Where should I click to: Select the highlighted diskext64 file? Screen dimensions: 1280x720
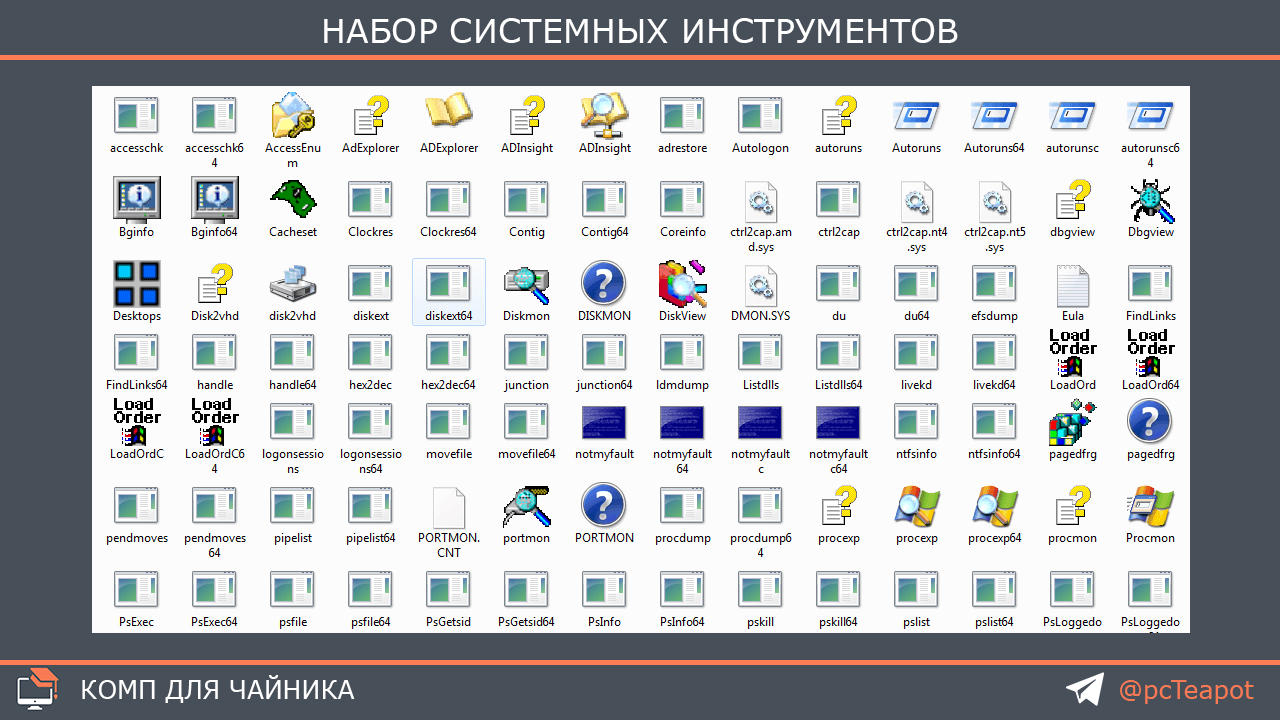pos(449,291)
